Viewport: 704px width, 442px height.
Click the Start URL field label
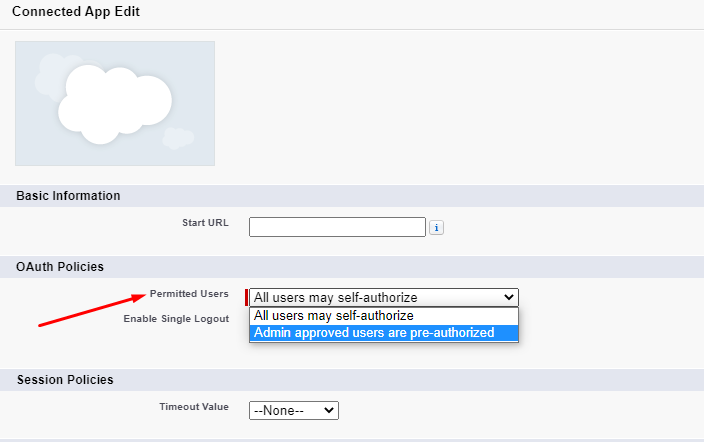[x=205, y=222]
